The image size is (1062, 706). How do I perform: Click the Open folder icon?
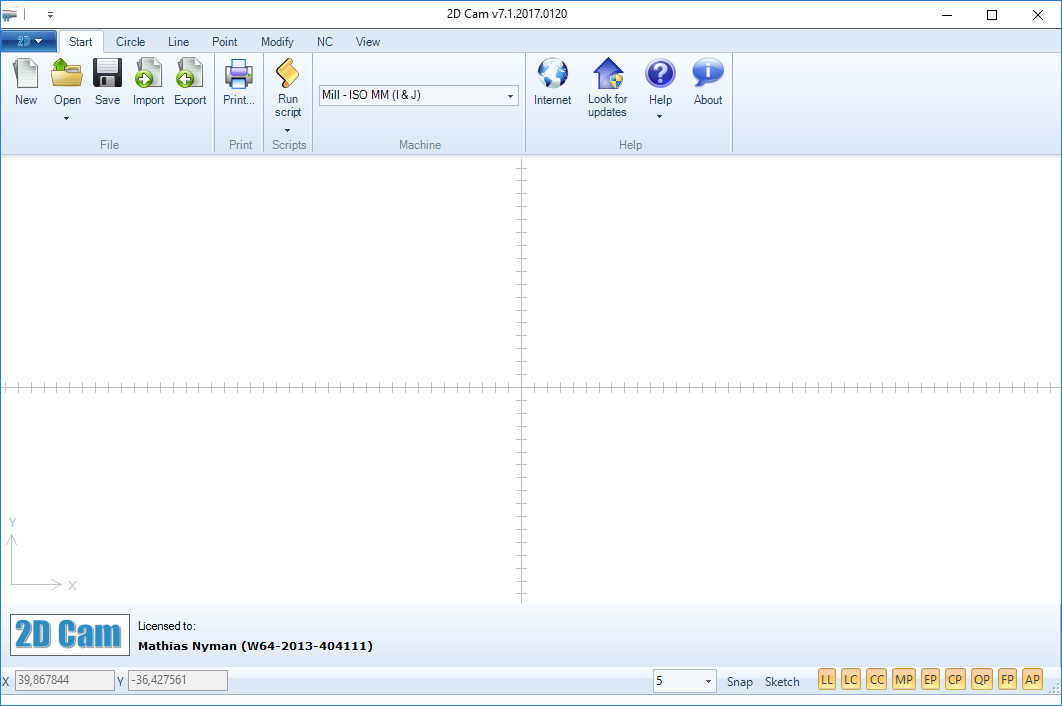67,73
